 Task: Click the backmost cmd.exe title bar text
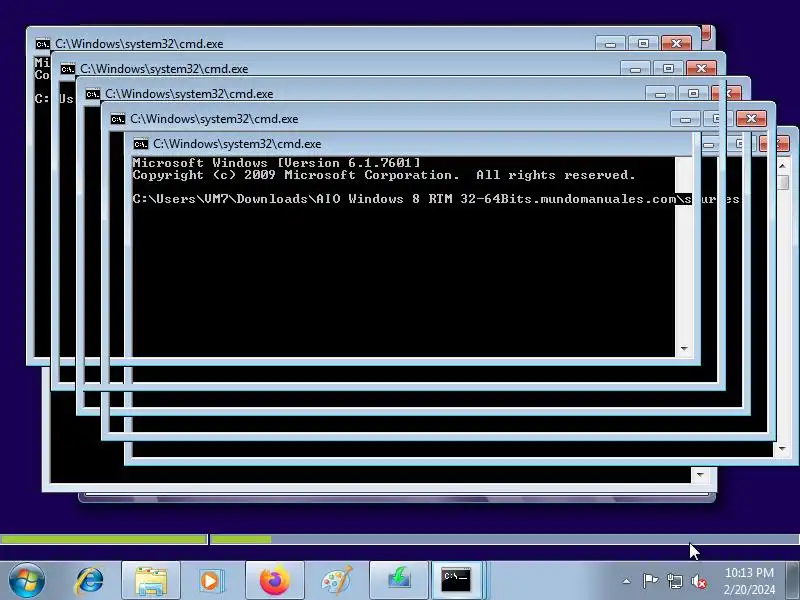coord(139,44)
